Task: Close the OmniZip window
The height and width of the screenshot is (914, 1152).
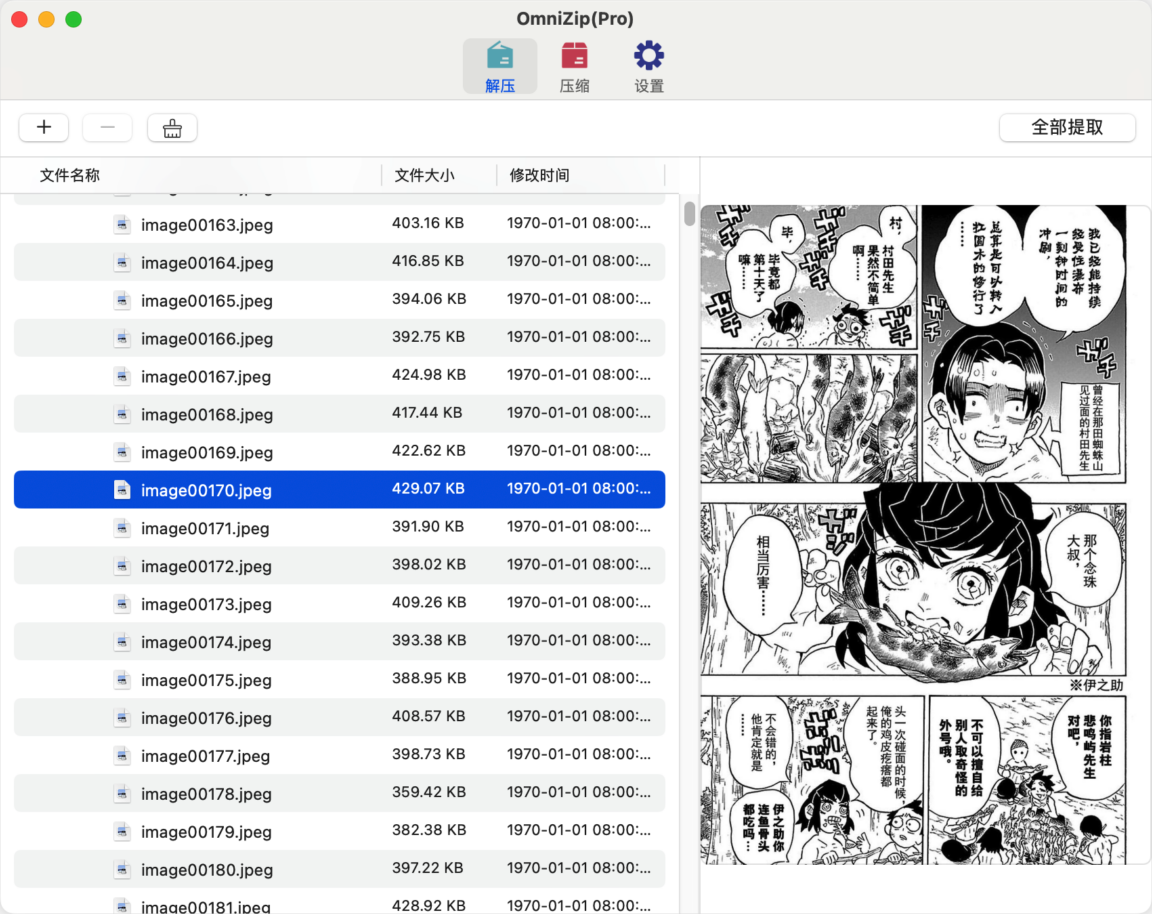Action: coord(20,19)
